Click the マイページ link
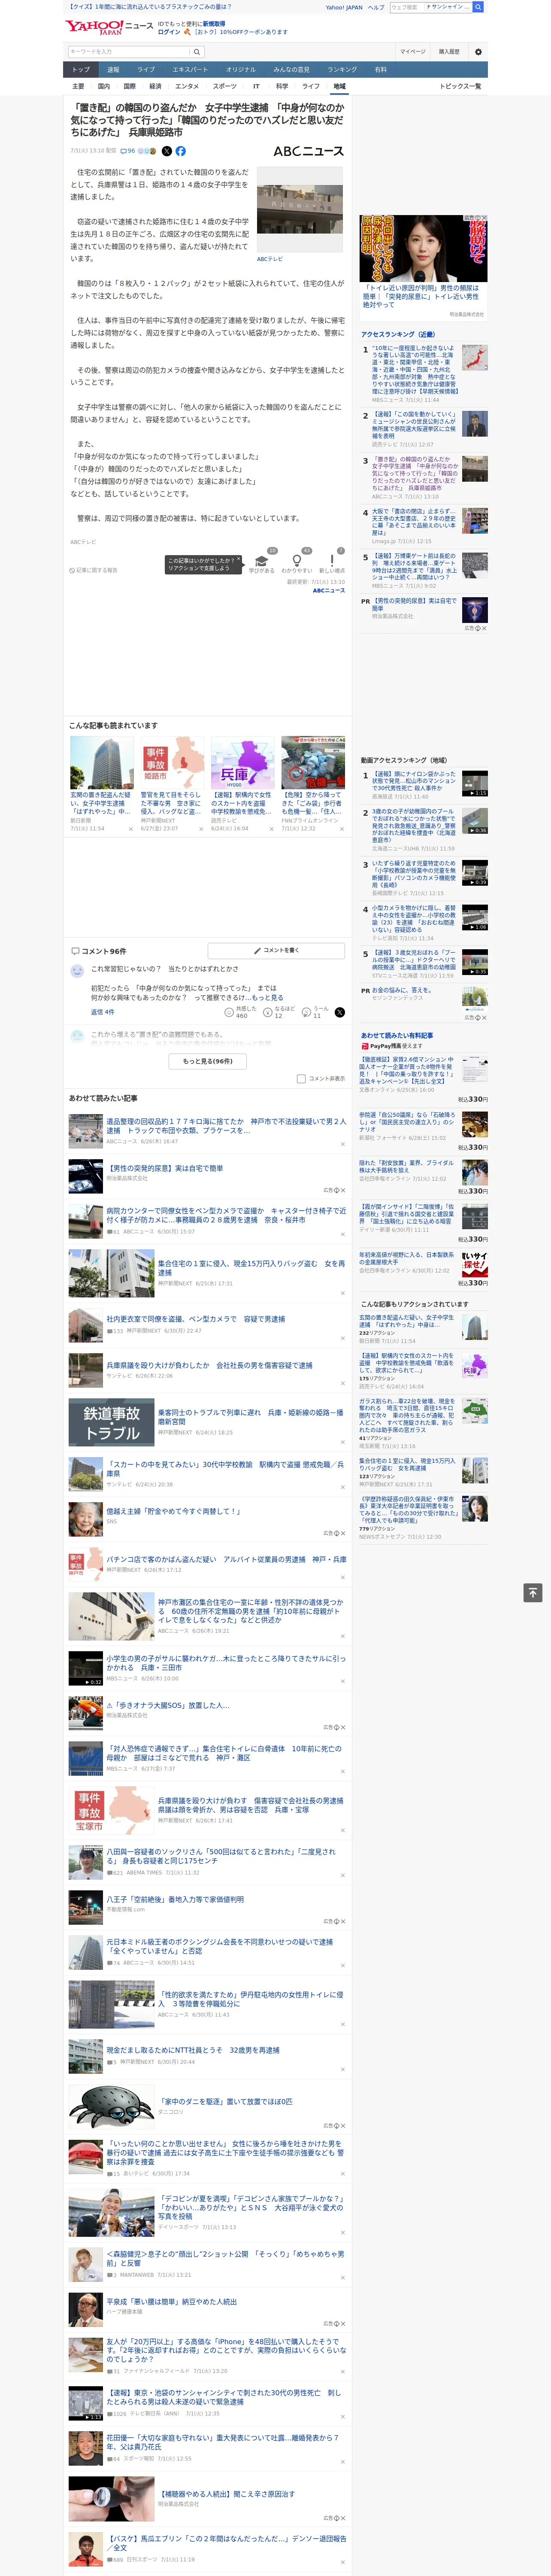Viewport: 551px width, 2576px height. [412, 52]
